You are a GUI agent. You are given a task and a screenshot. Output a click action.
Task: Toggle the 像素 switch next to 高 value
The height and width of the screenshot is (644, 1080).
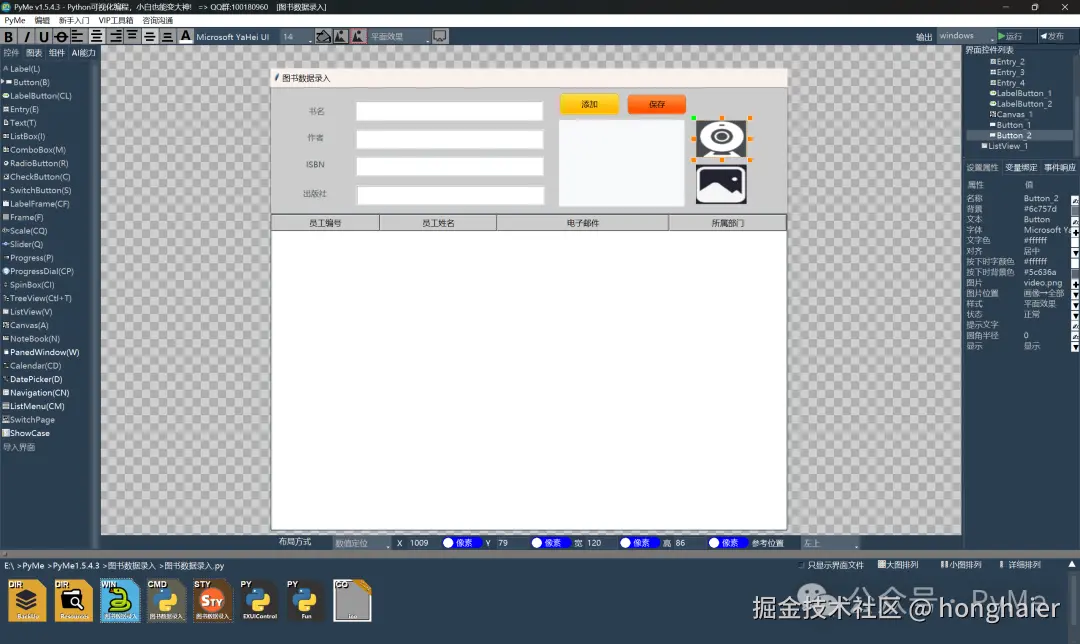(726, 543)
